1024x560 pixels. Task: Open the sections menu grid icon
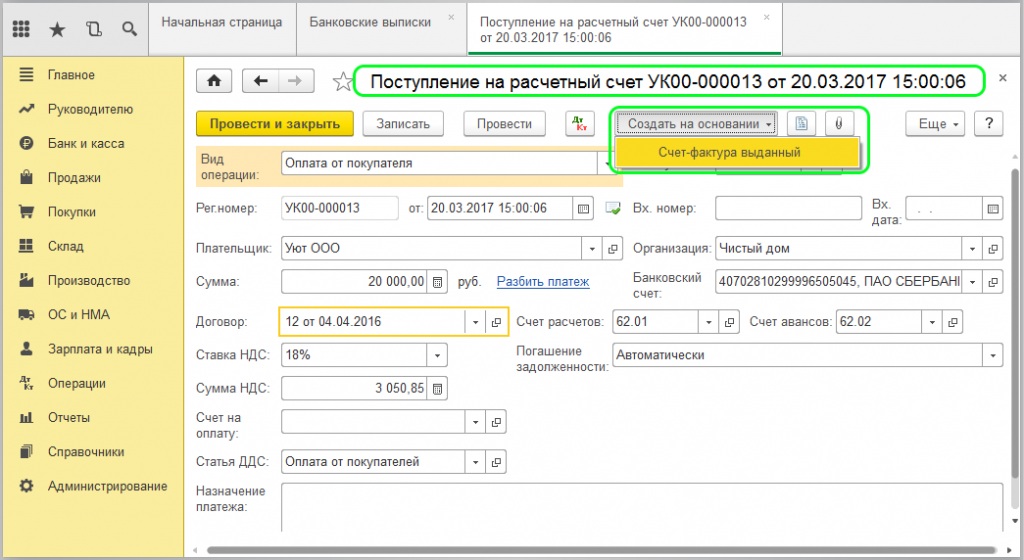point(21,29)
